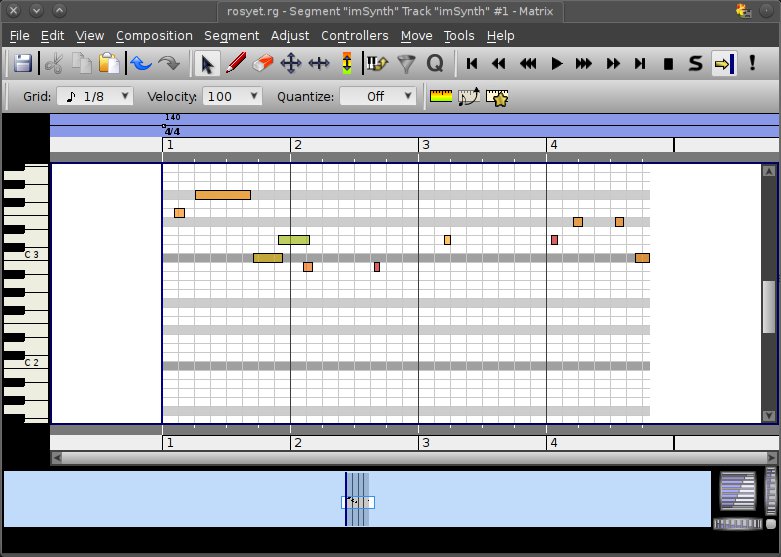Toggle the select arrow tool
The height and width of the screenshot is (557, 781).
tap(208, 64)
